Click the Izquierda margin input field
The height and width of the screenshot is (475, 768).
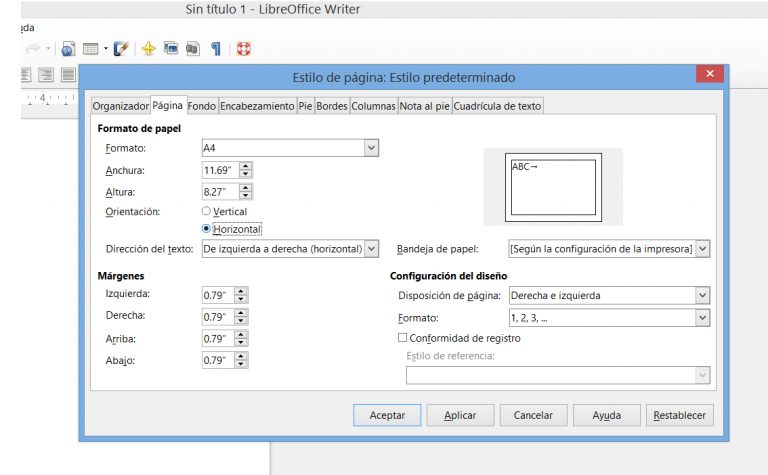point(218,295)
